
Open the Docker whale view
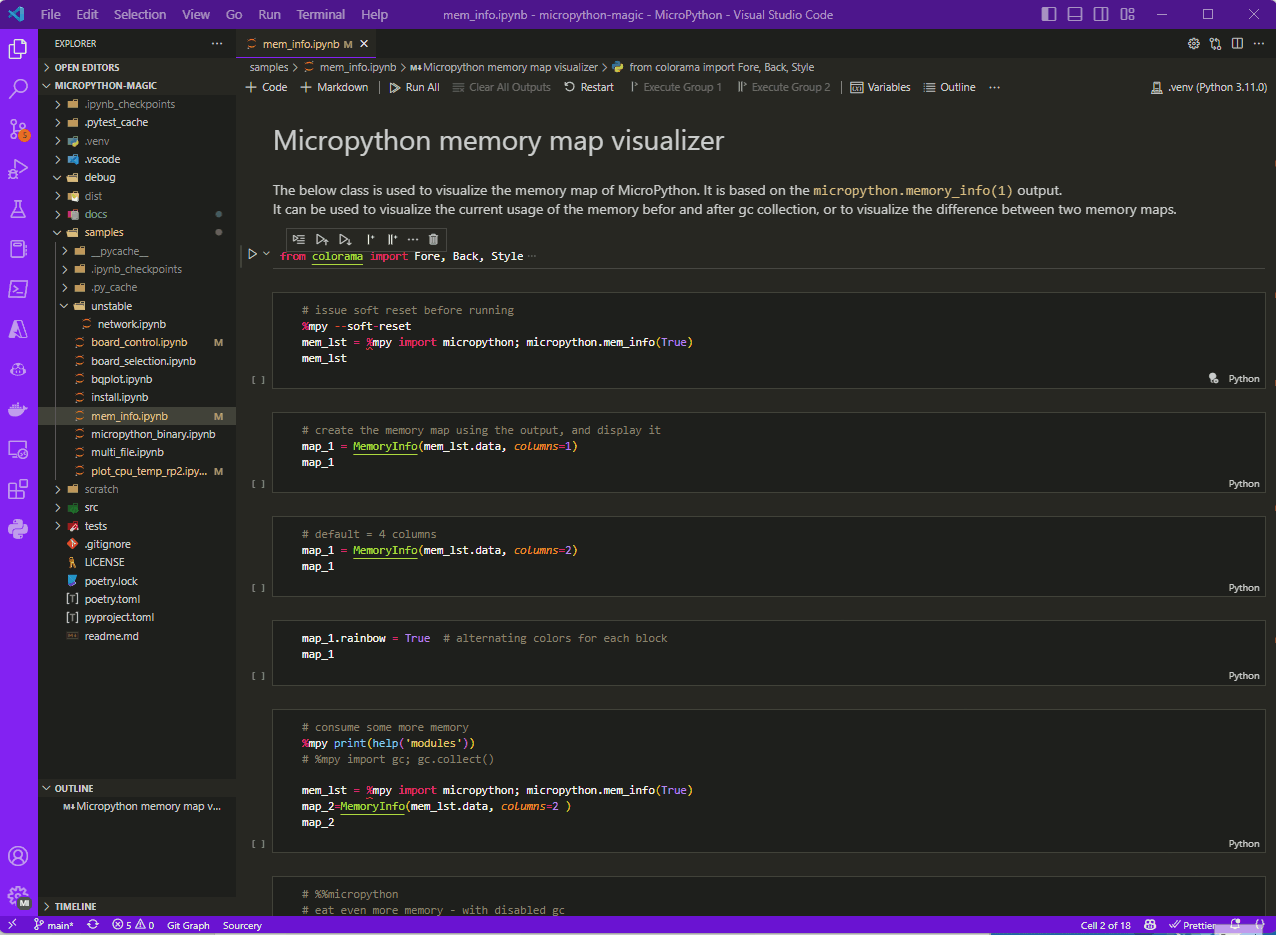(x=18, y=409)
